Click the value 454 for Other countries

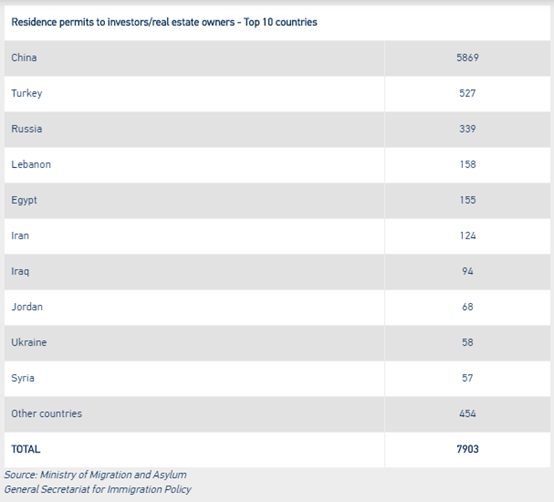467,414
